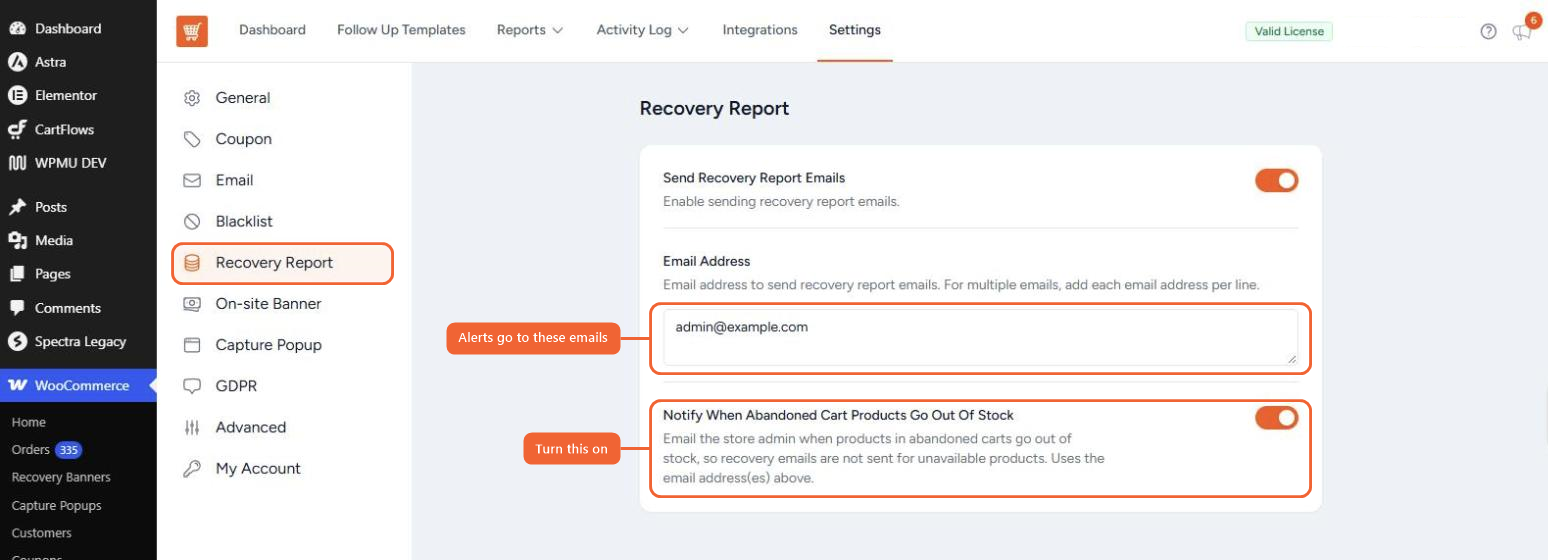The image size is (1548, 560).
Task: Click the Valid License badge
Action: coord(1289,31)
